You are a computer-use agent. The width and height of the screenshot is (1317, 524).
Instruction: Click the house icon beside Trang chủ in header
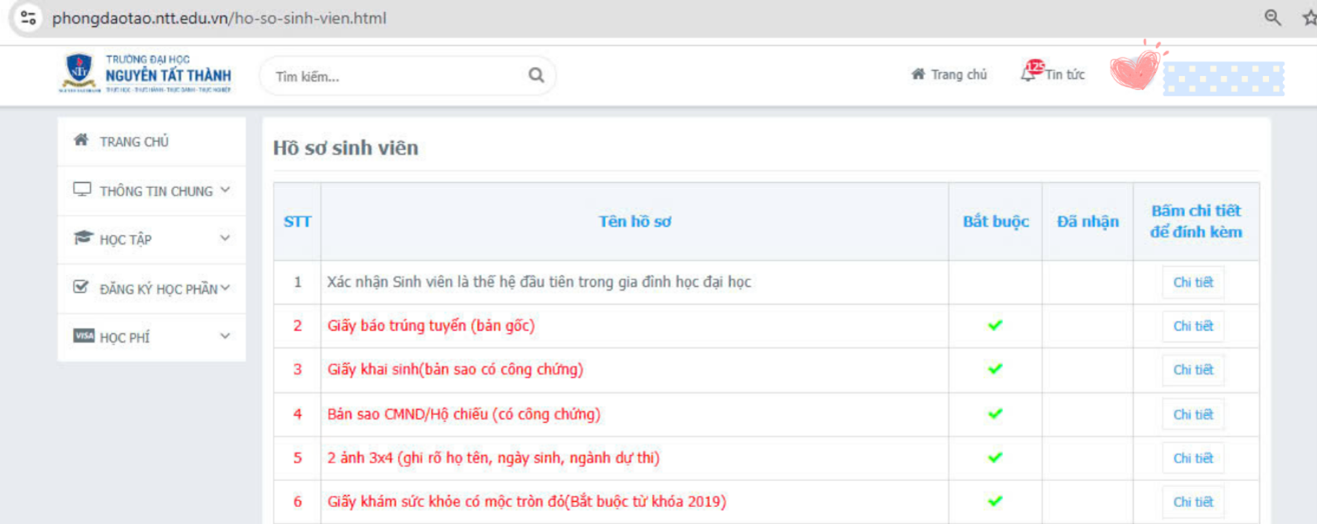click(917, 74)
